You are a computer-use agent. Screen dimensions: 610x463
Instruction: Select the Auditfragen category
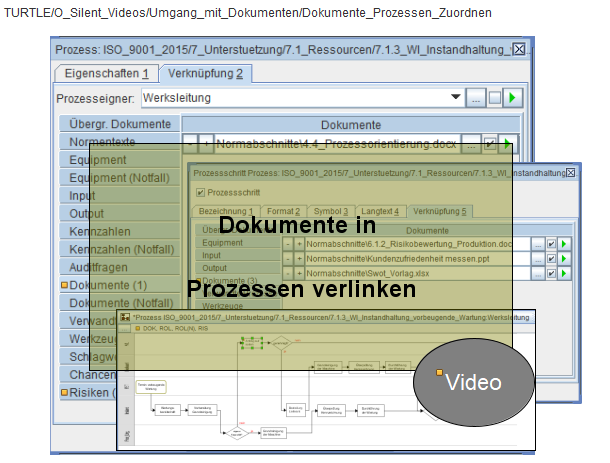click(x=120, y=267)
